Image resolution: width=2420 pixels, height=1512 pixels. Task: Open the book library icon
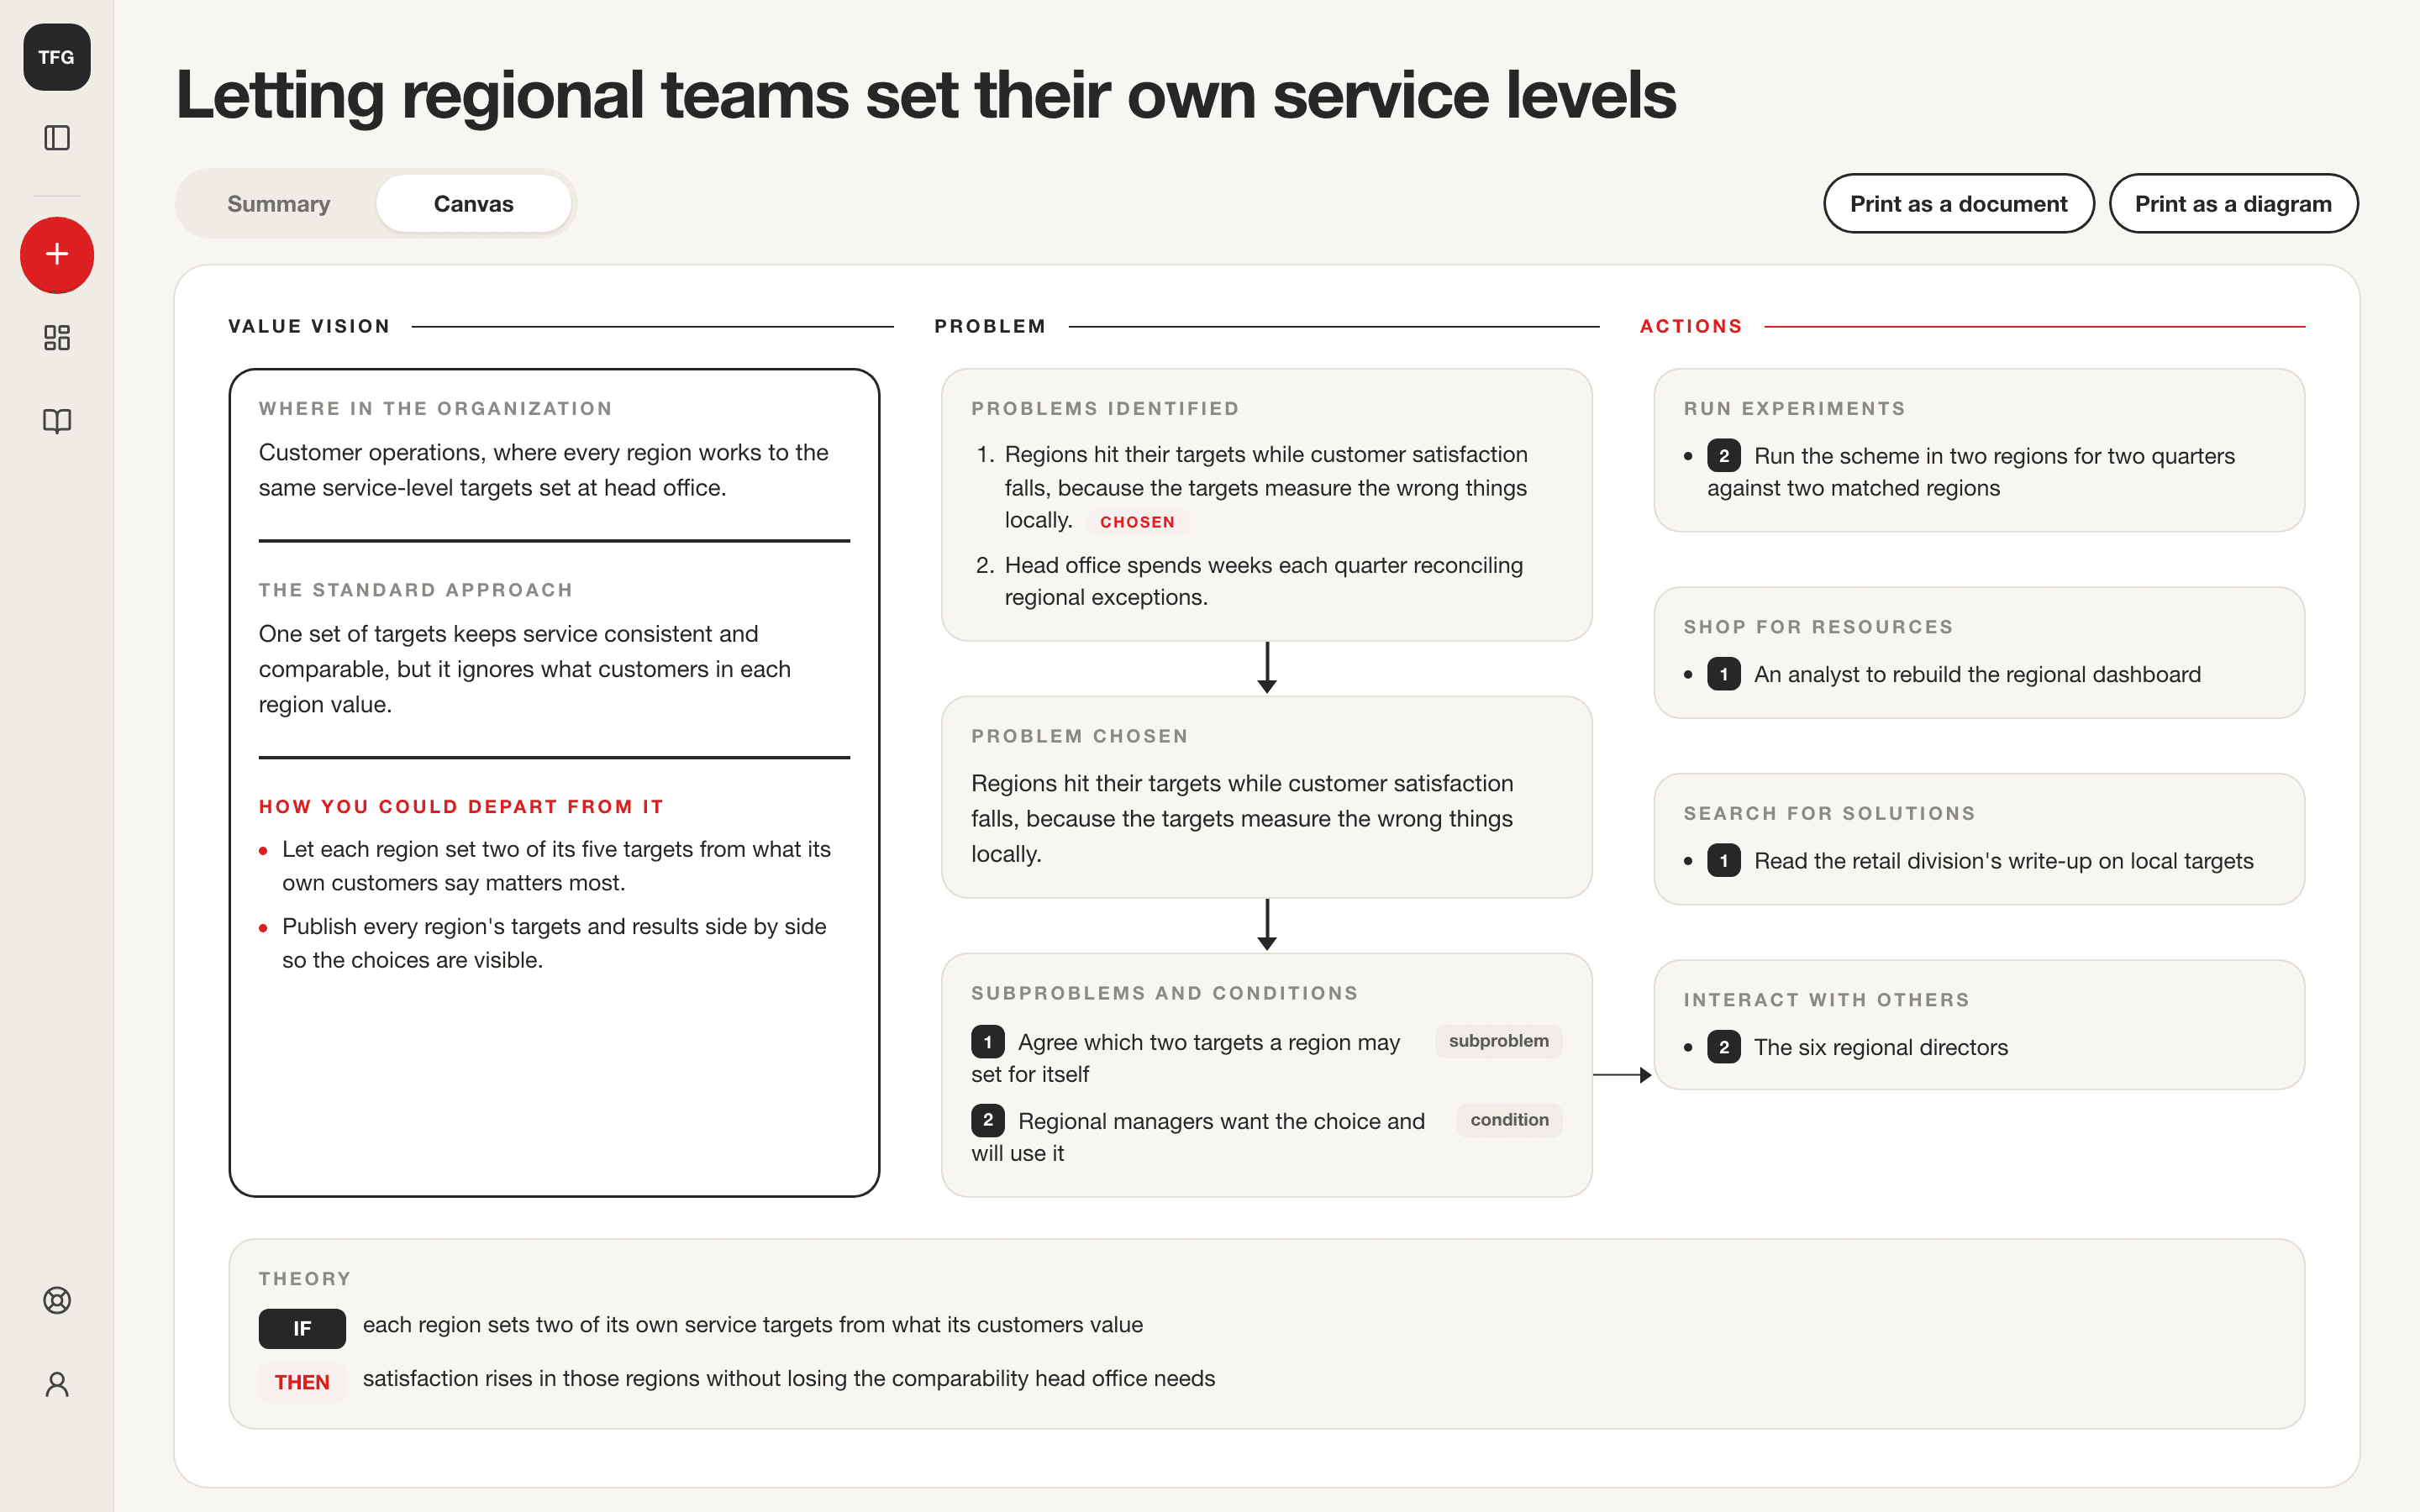pos(57,421)
